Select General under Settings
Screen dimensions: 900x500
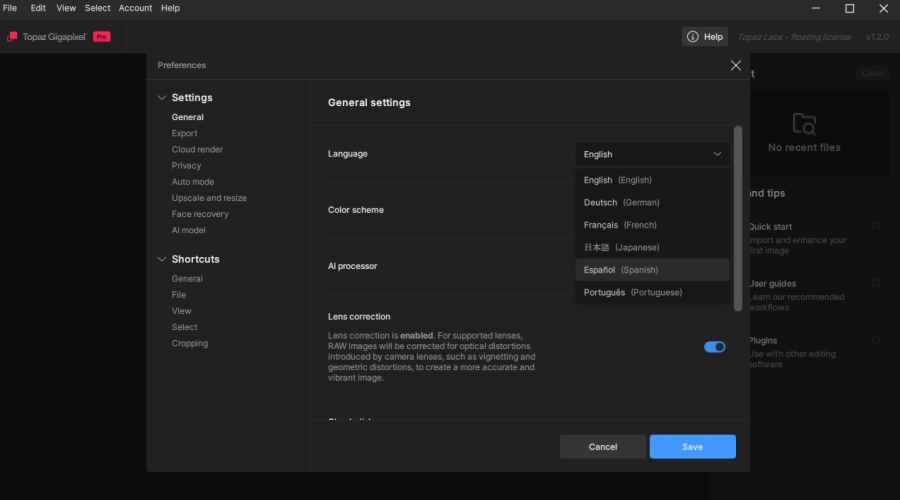coord(188,117)
